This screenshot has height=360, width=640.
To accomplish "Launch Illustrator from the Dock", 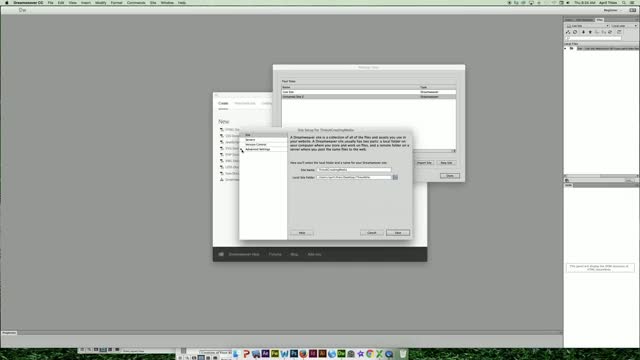I will point(322,353).
